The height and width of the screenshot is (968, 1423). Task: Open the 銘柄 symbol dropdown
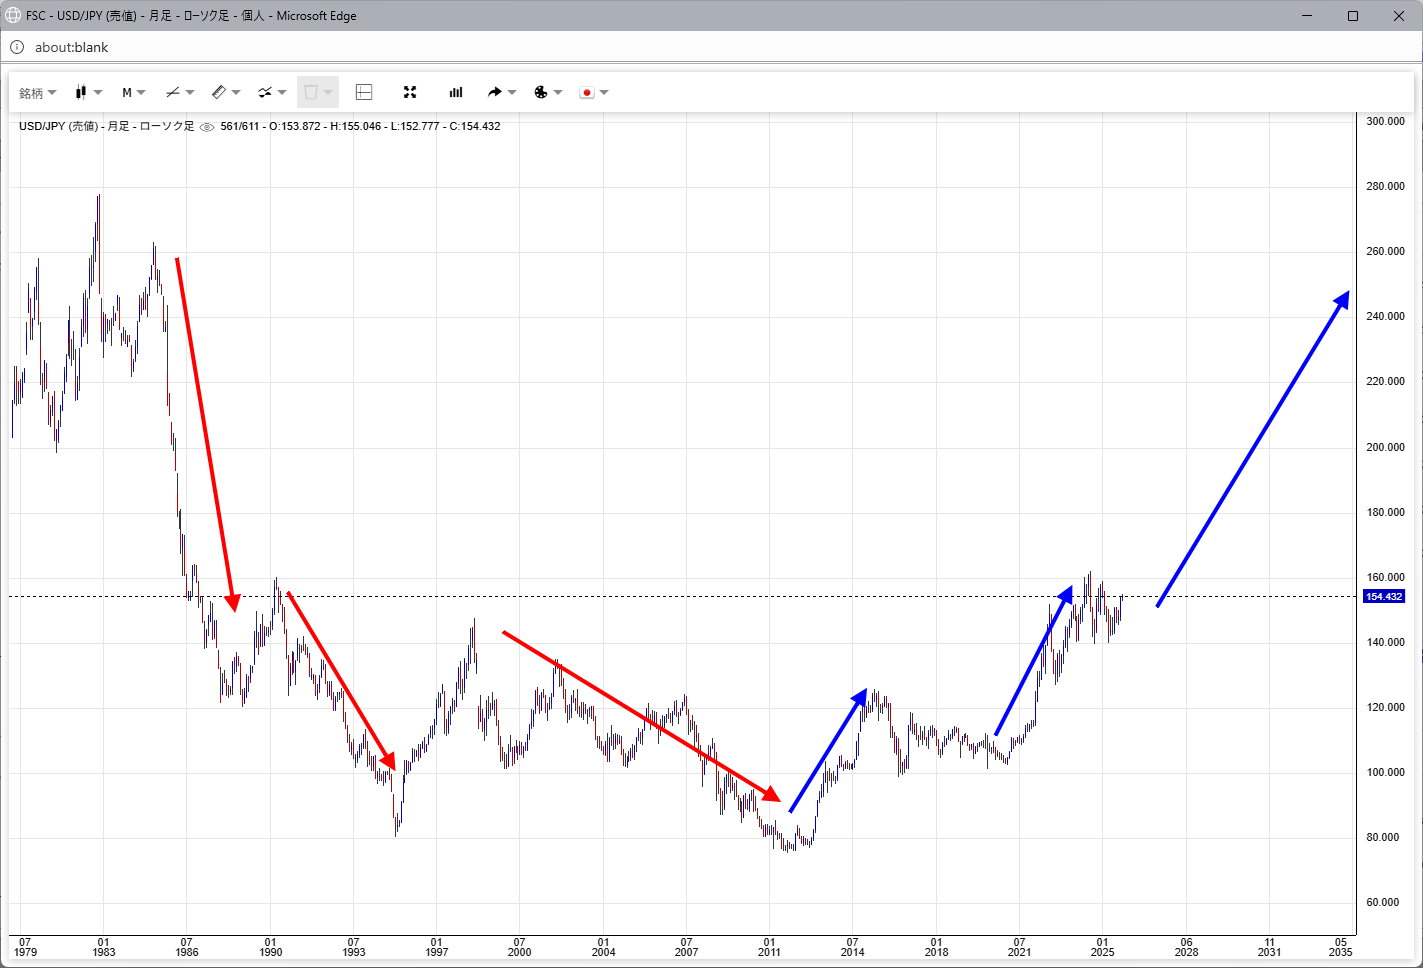coord(37,93)
